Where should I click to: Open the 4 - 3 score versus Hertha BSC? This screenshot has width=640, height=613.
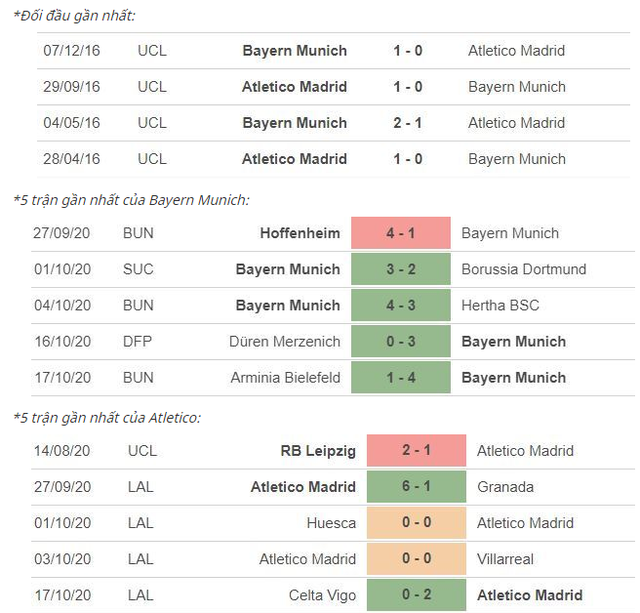399,305
